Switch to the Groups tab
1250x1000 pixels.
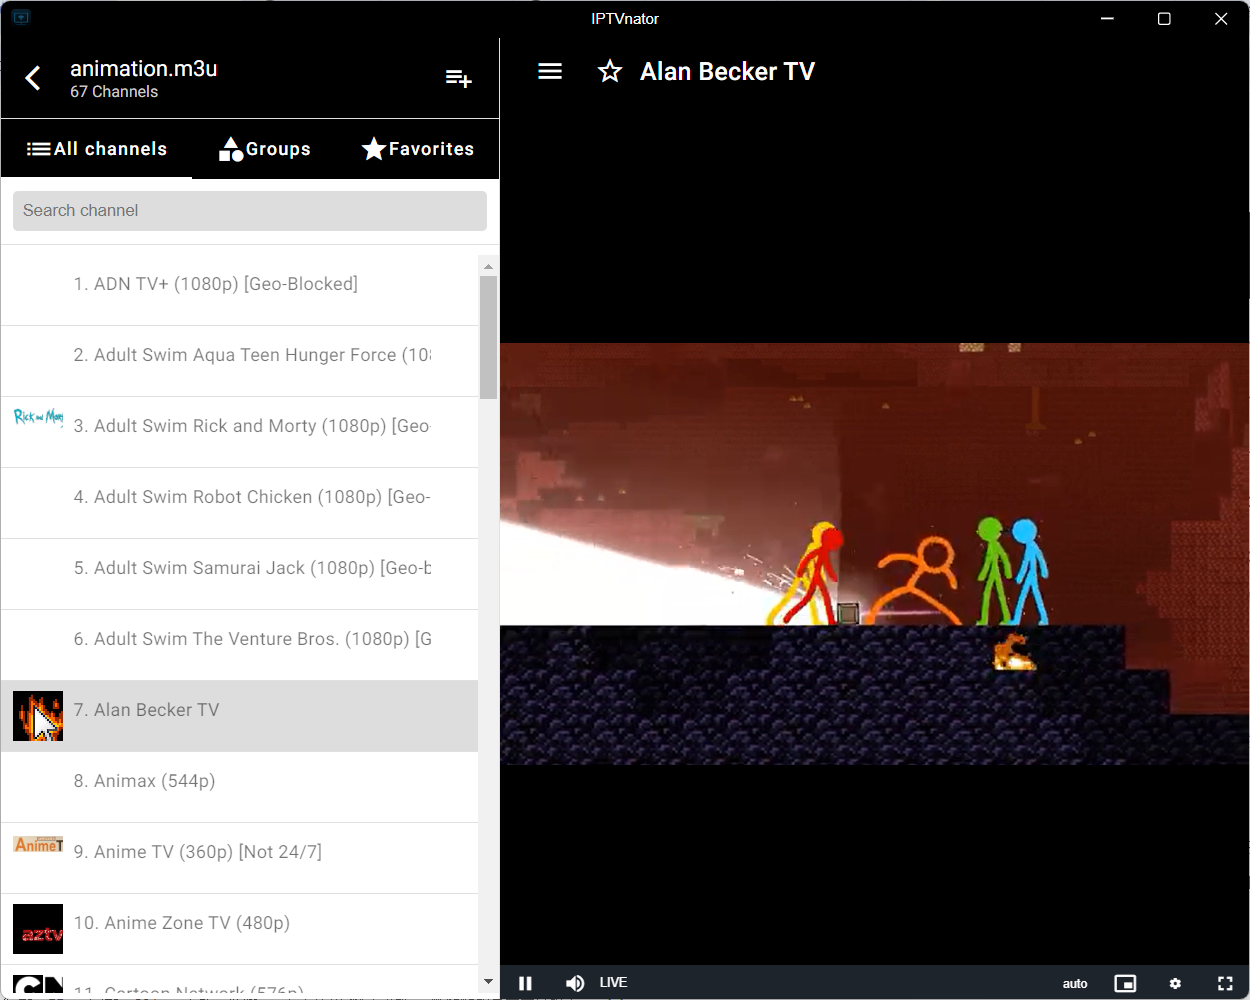[x=265, y=149]
